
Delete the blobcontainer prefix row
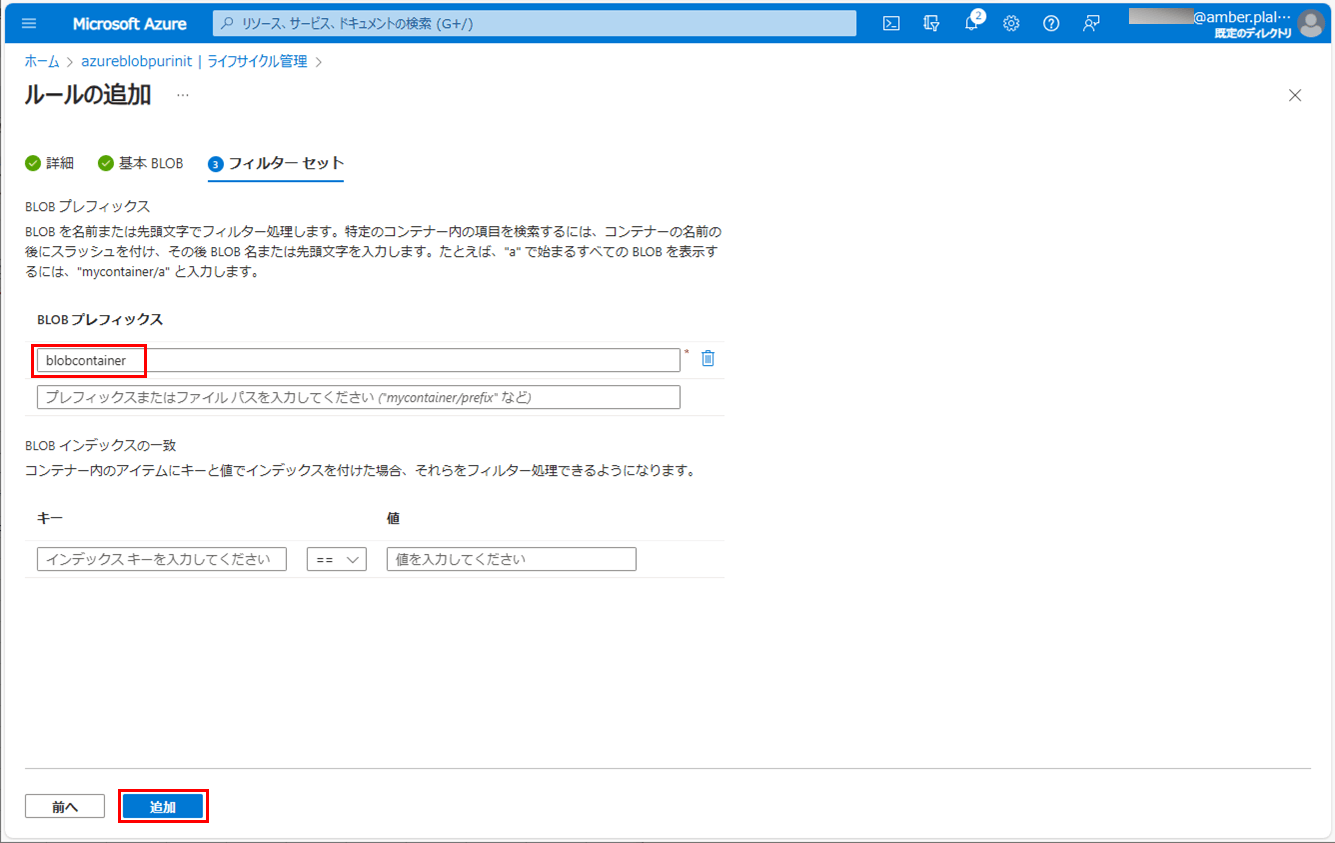pos(708,358)
